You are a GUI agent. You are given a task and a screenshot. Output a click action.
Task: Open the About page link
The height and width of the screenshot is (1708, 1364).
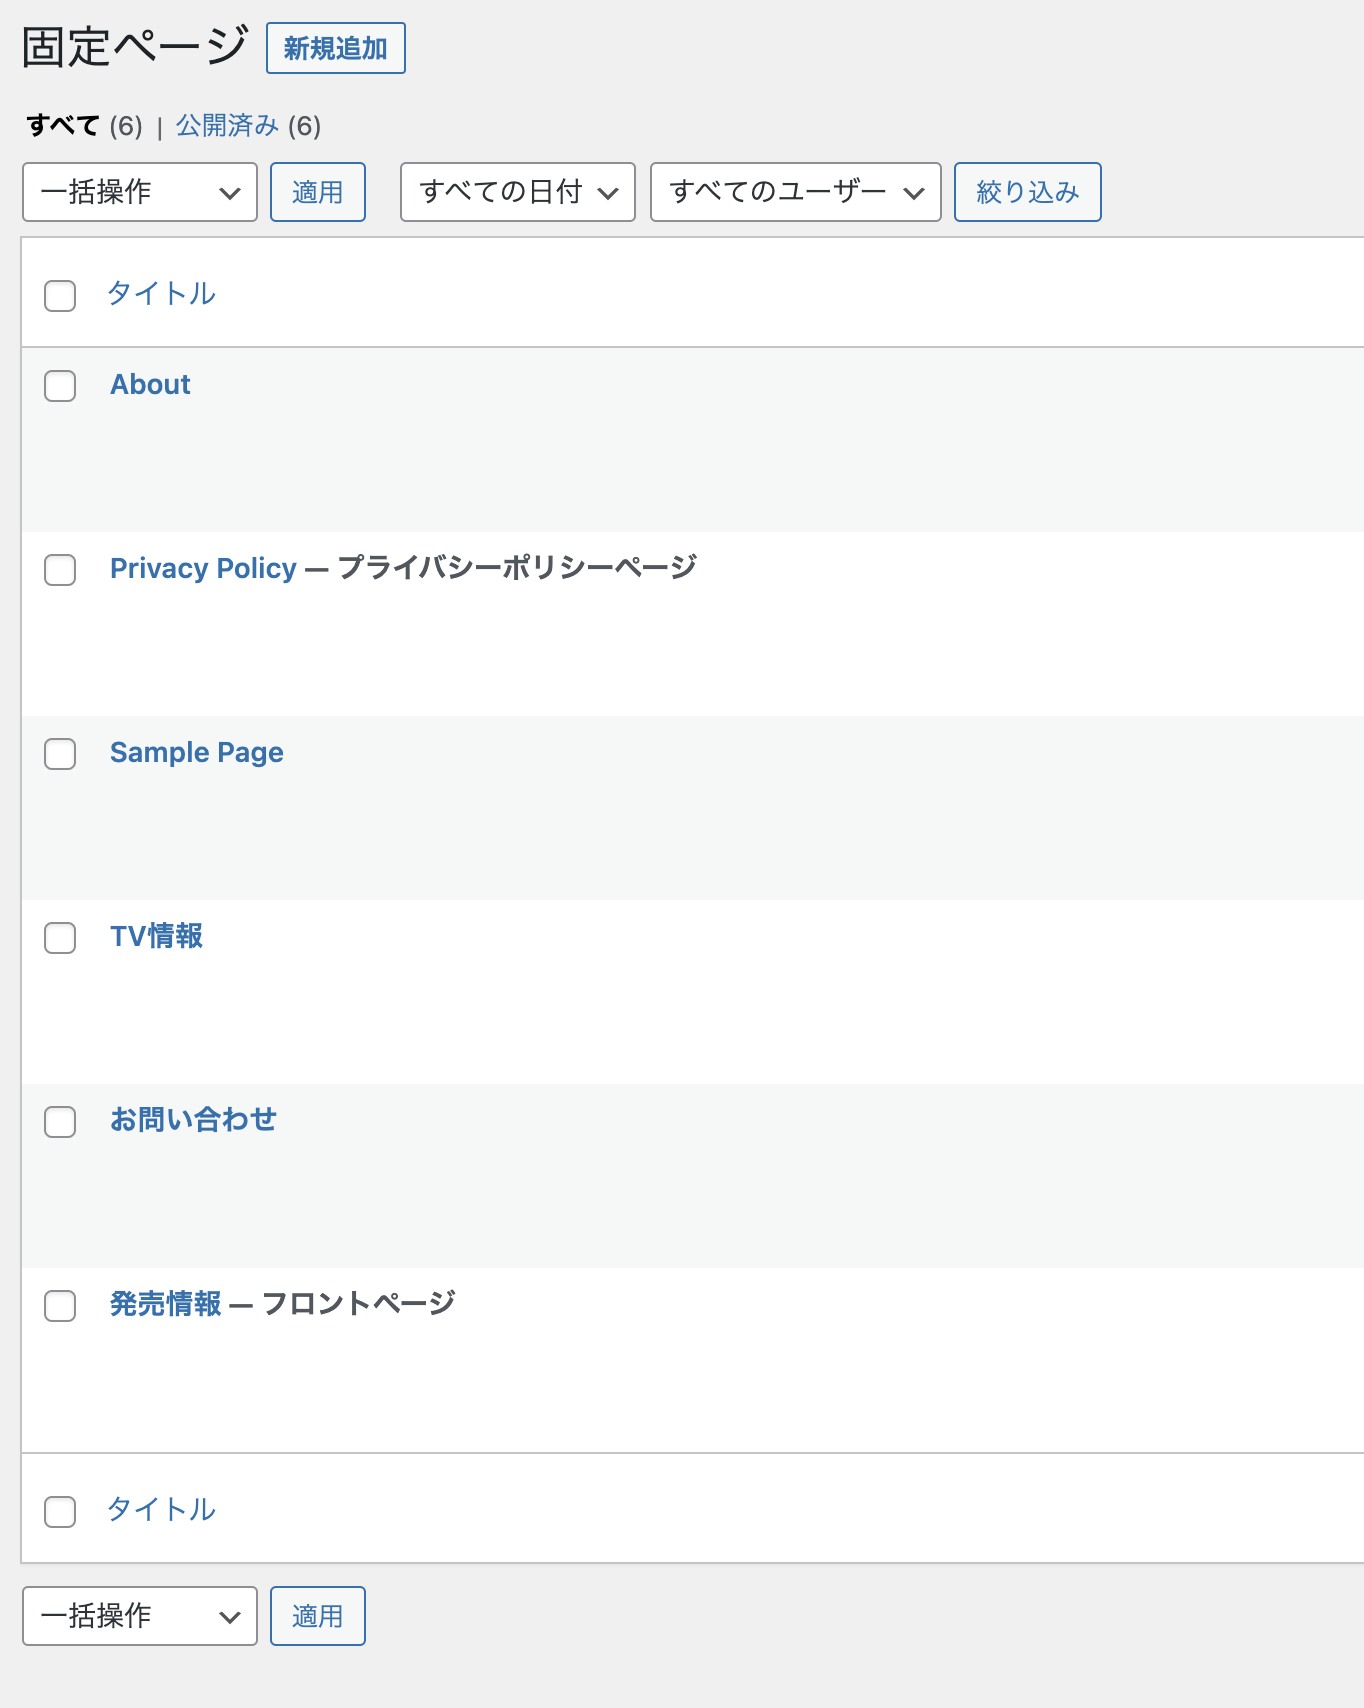click(x=150, y=385)
